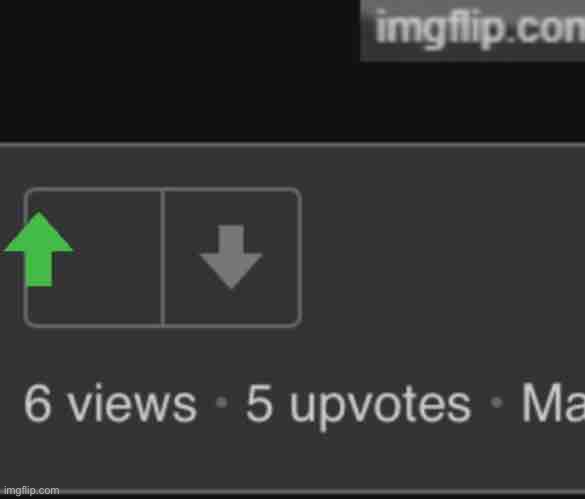Click the number "6" in the views count
Screen dimensions: 585x499
(x=37, y=404)
